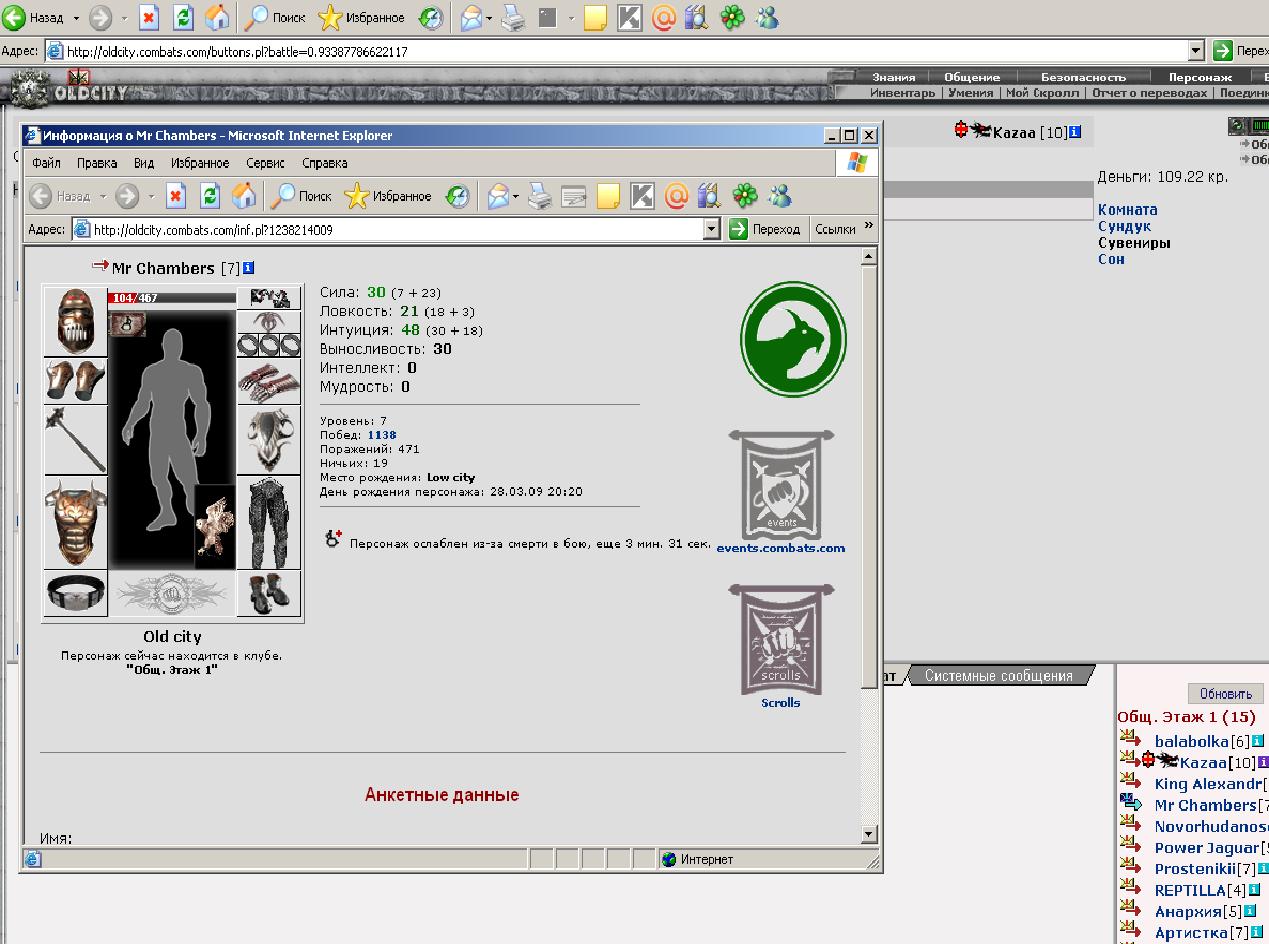Viewport: 1269px width, 944px height.
Task: Click the belt equipment slot icon
Action: pyautogui.click(x=75, y=593)
